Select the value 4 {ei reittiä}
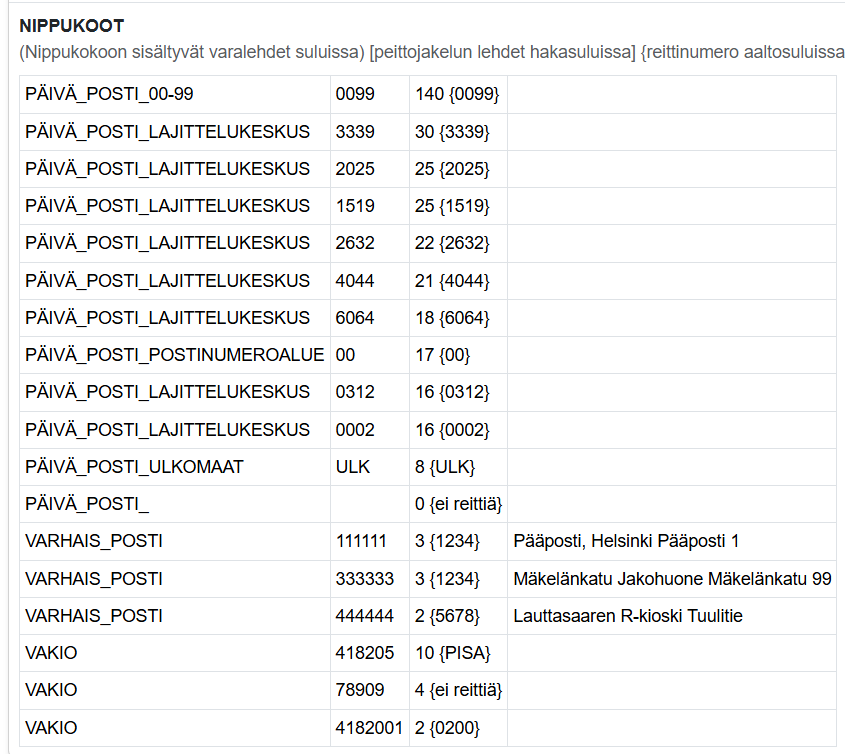The height and width of the screenshot is (754, 845). (459, 690)
